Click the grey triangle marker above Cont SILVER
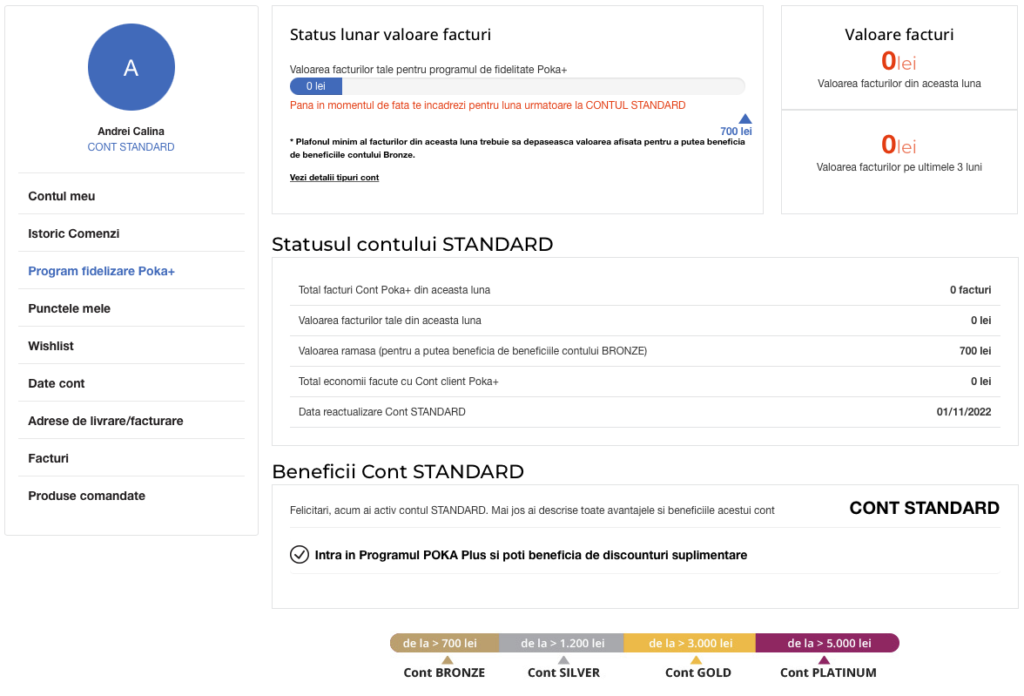 (564, 660)
